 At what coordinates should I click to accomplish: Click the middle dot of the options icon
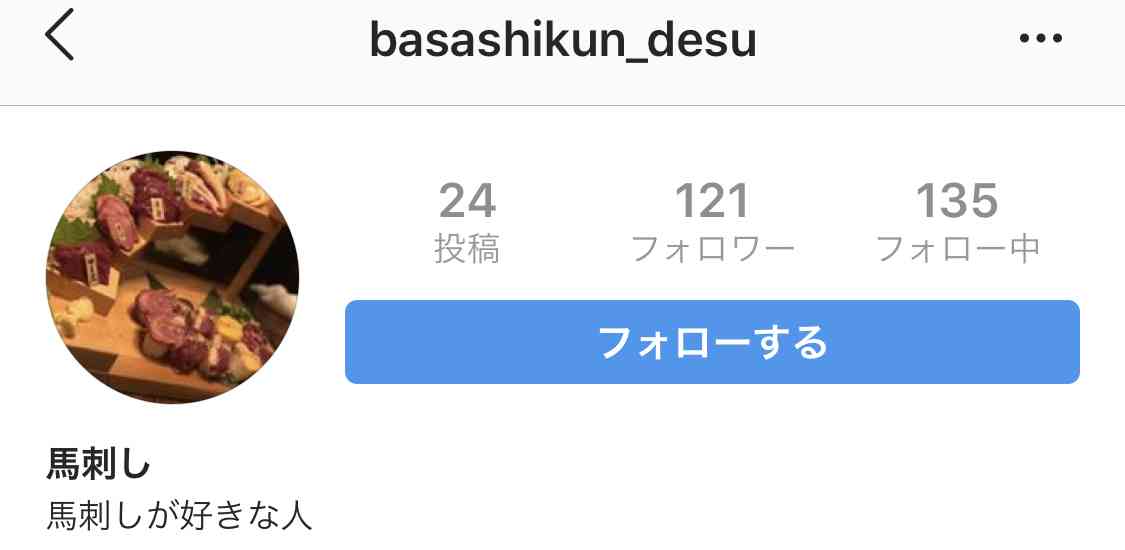(1041, 39)
